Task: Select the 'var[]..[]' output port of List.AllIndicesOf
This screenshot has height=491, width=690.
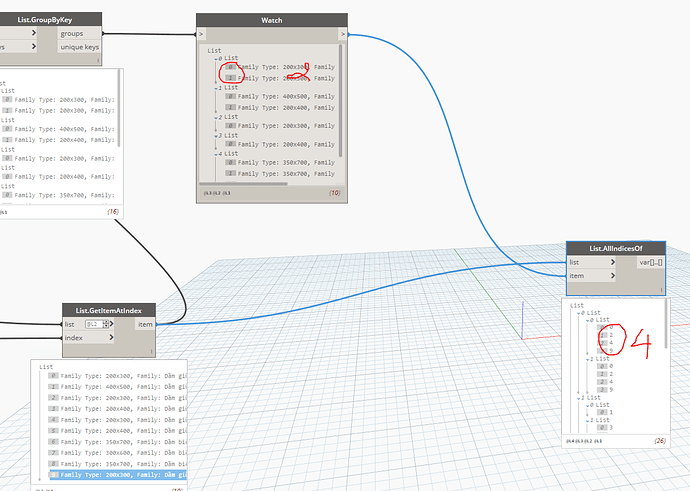Action: coord(651,262)
